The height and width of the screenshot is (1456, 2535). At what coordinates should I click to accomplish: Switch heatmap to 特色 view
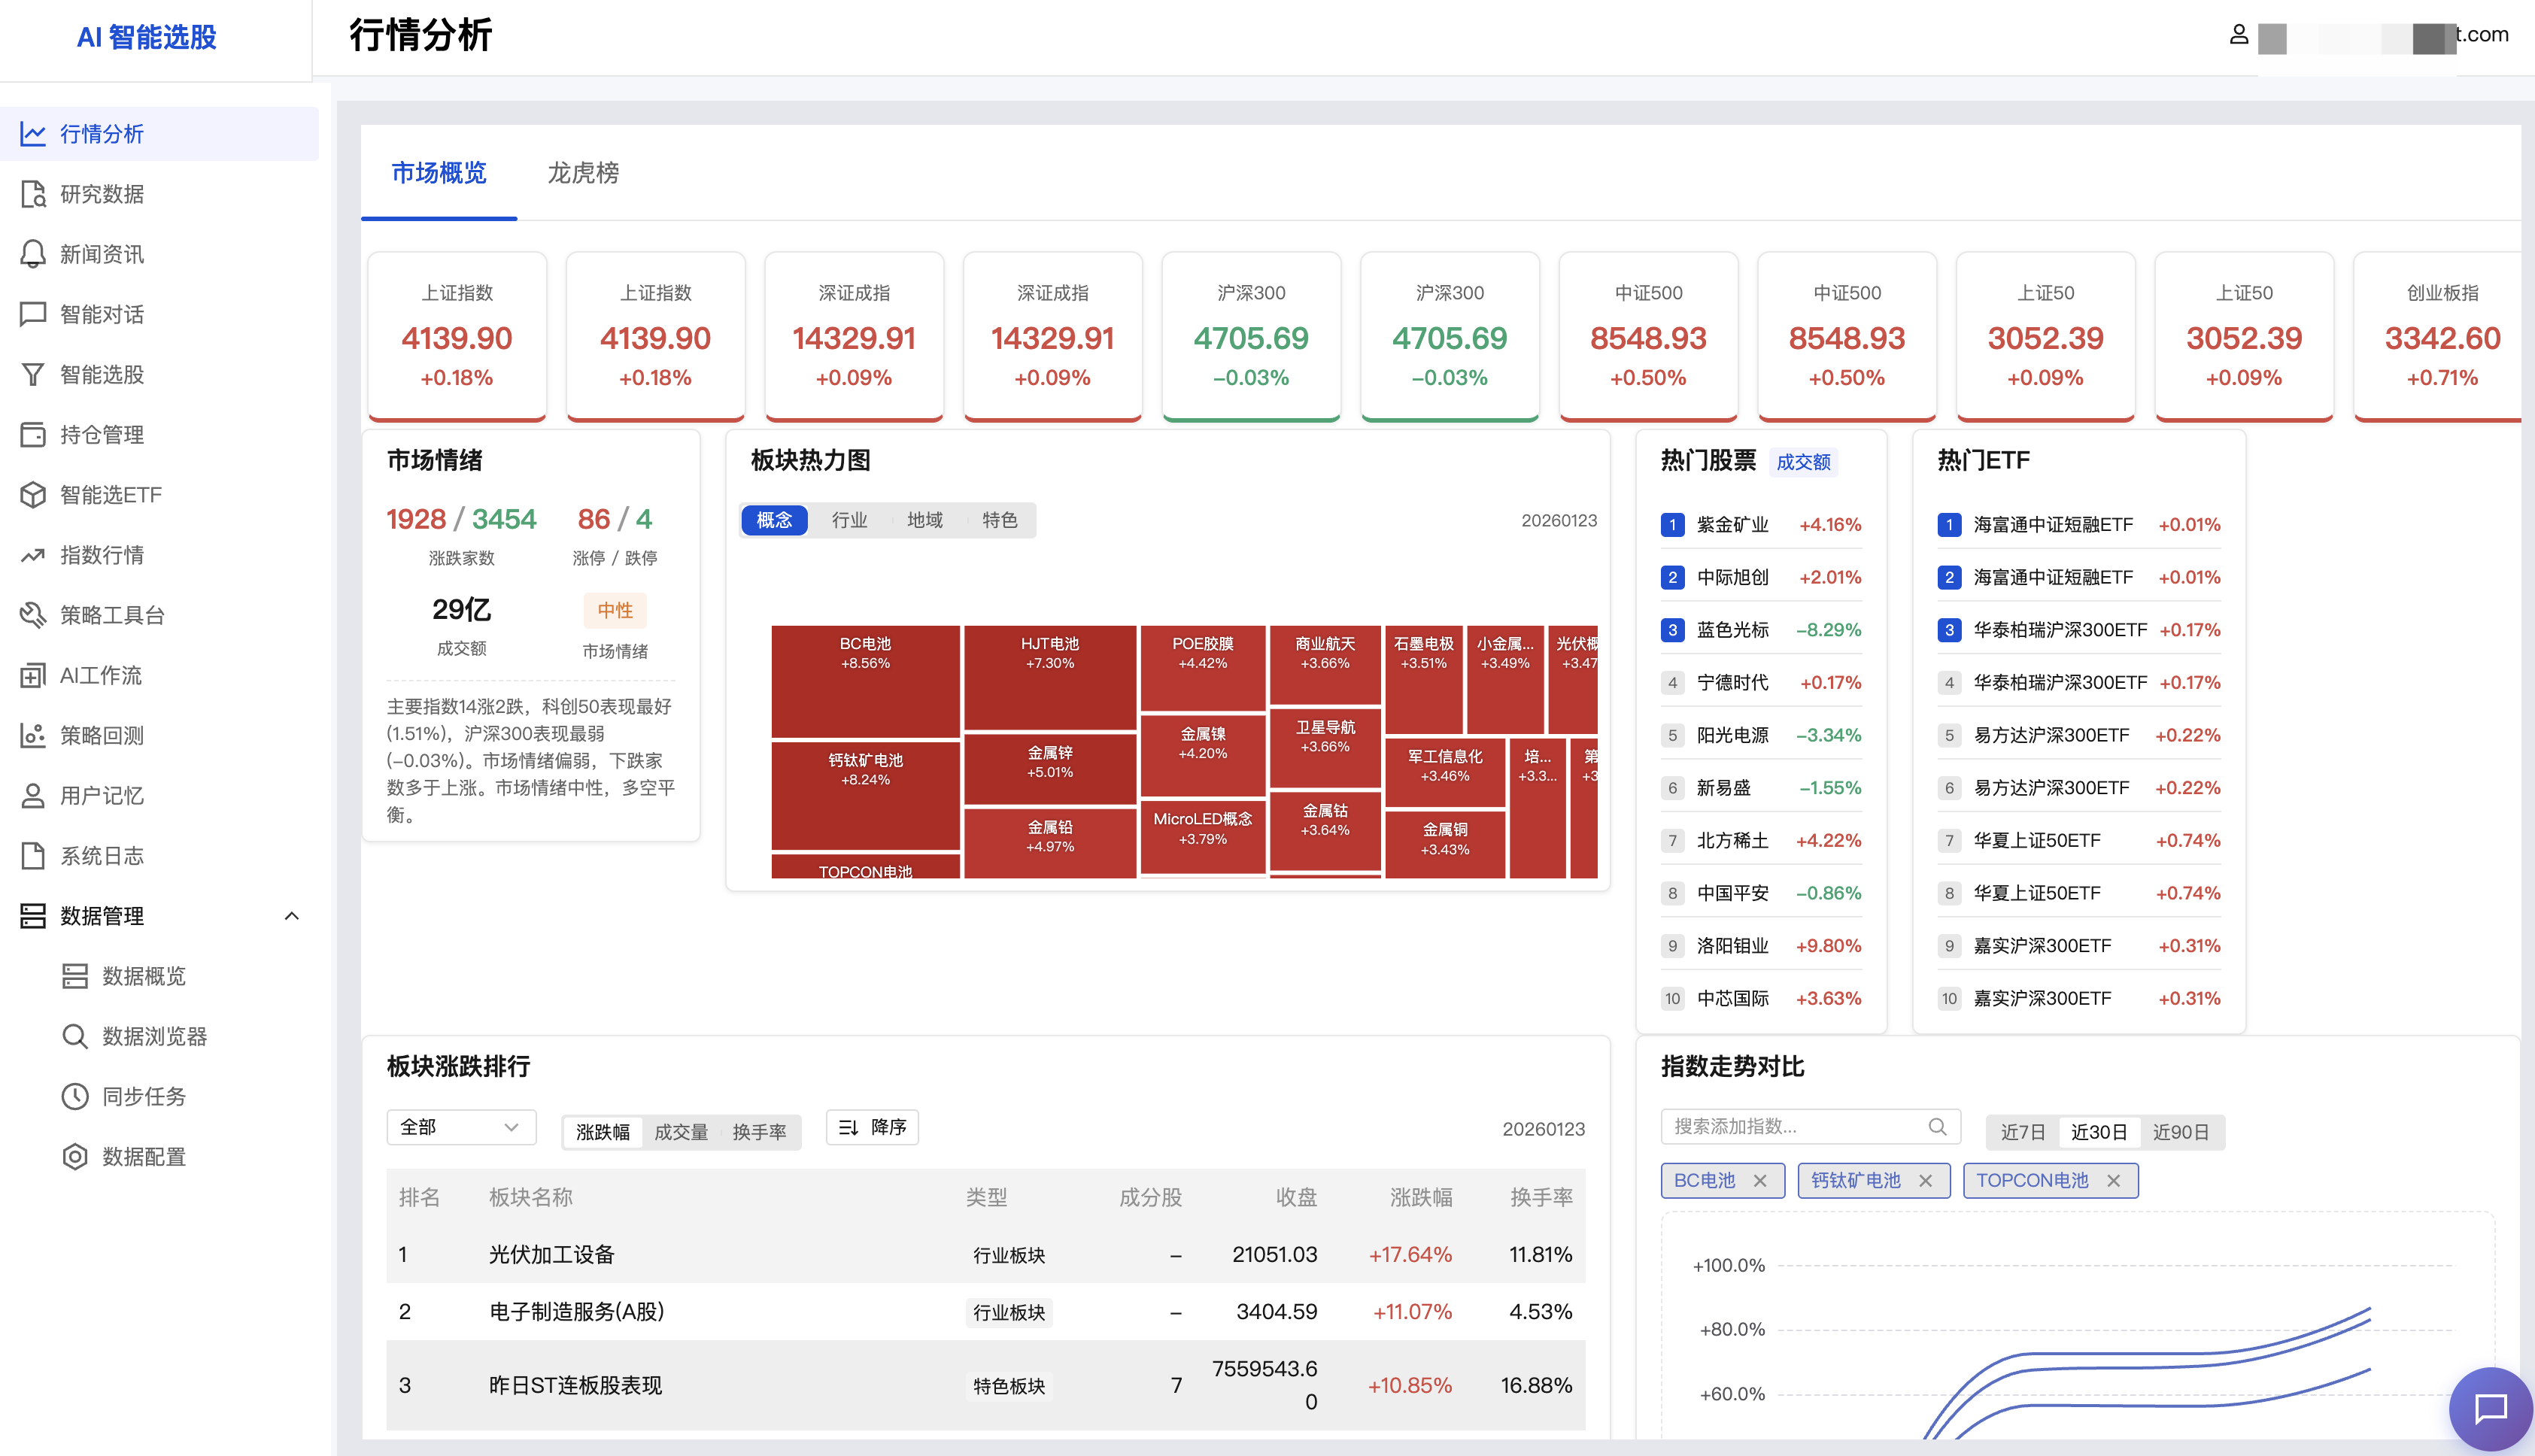pyautogui.click(x=999, y=520)
